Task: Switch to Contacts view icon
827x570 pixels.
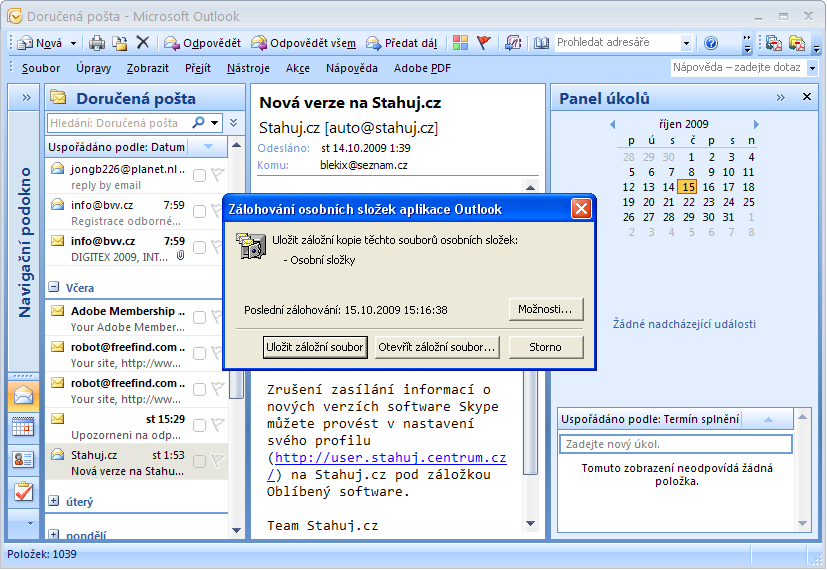Action: (23, 459)
